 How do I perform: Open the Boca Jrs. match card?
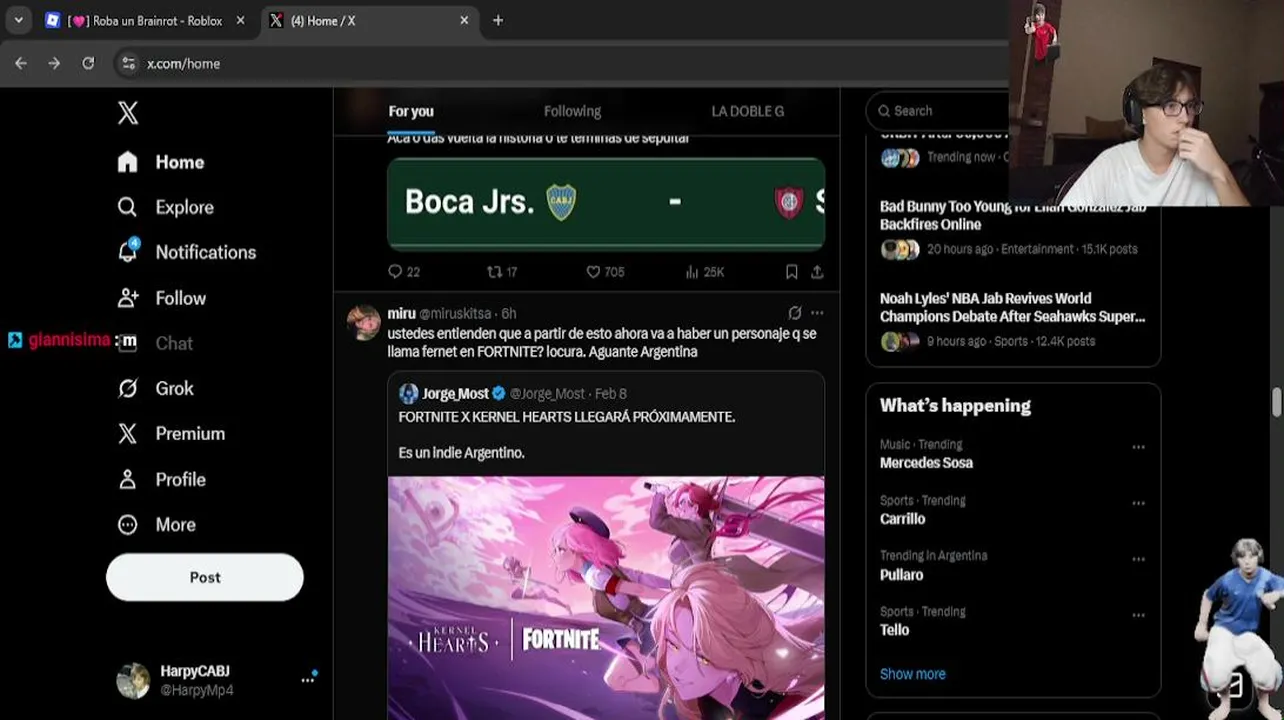(606, 203)
